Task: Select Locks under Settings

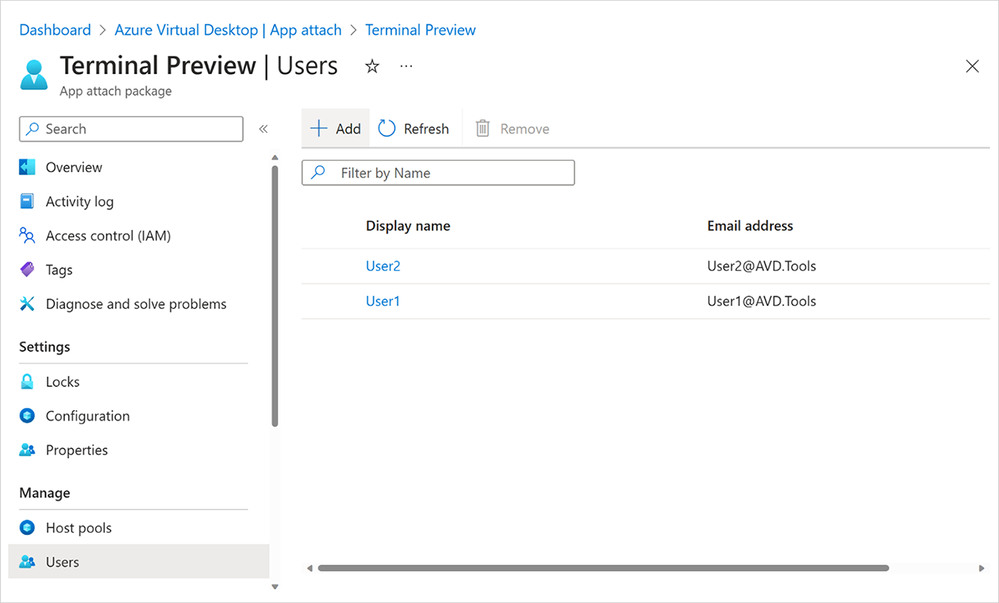Action: [x=62, y=382]
